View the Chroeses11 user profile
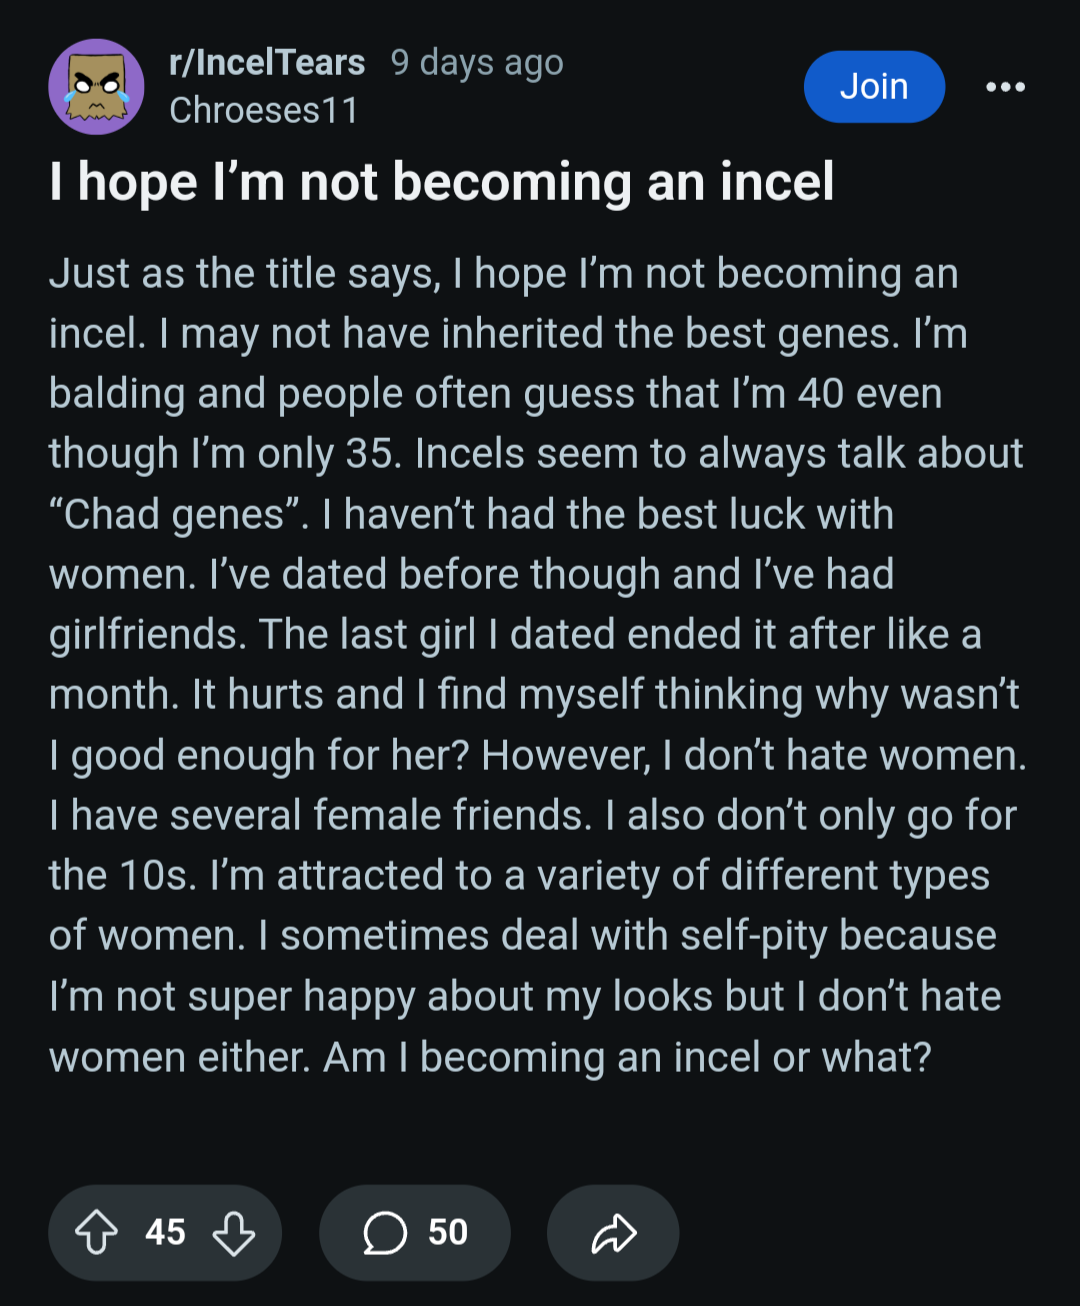The image size is (1080, 1306). point(263,110)
